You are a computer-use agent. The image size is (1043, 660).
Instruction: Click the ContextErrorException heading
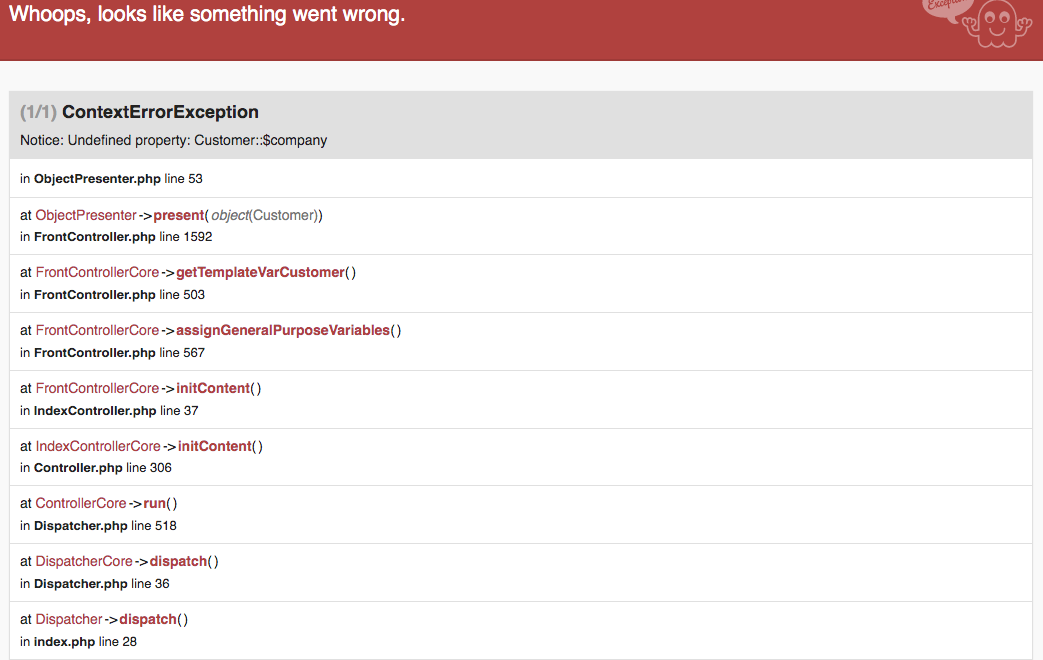click(160, 112)
